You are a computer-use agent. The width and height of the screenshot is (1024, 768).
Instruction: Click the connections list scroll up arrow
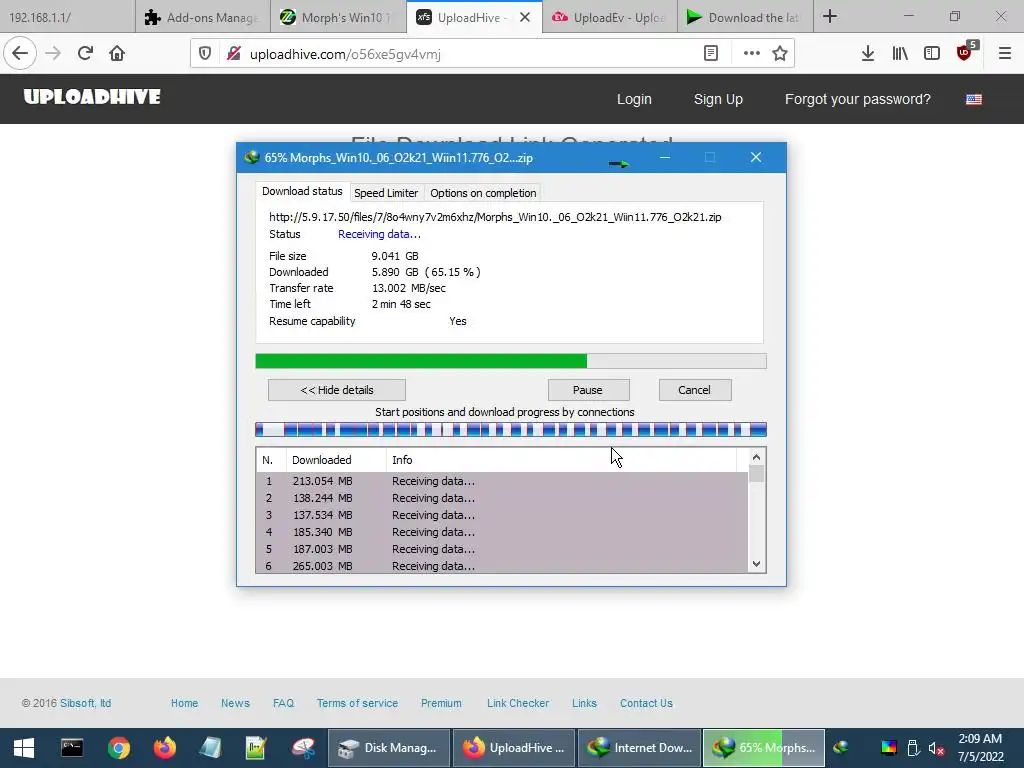point(756,458)
